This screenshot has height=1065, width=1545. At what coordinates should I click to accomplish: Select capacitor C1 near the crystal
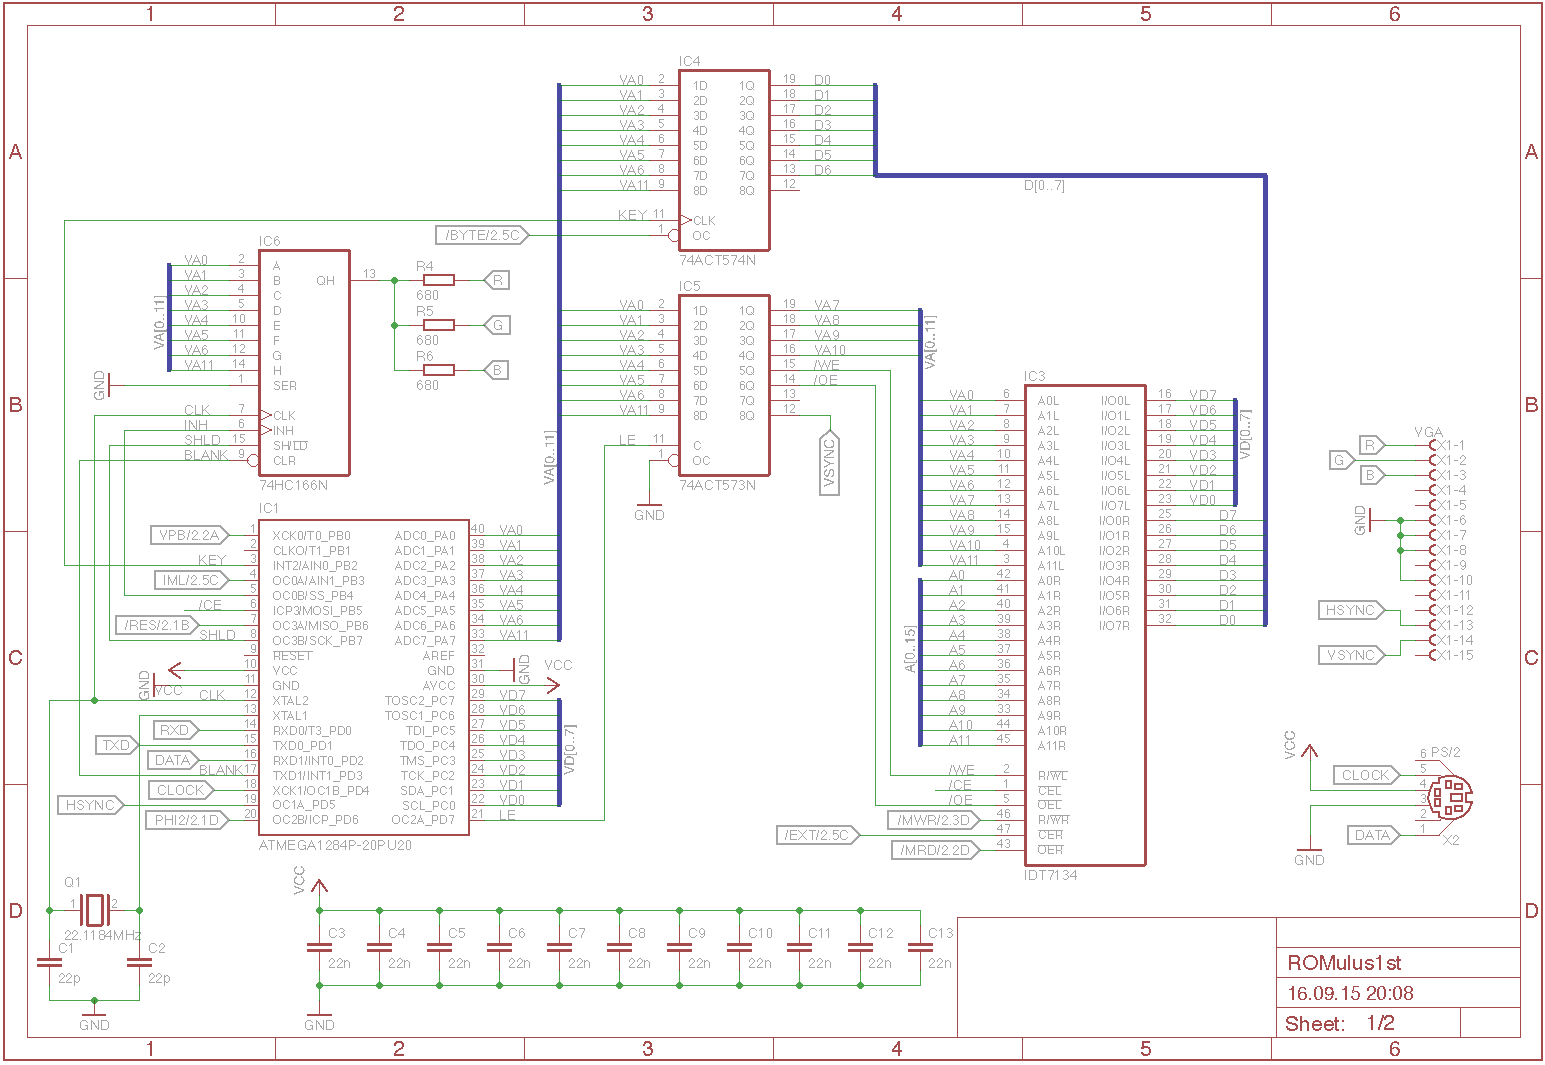(x=50, y=962)
